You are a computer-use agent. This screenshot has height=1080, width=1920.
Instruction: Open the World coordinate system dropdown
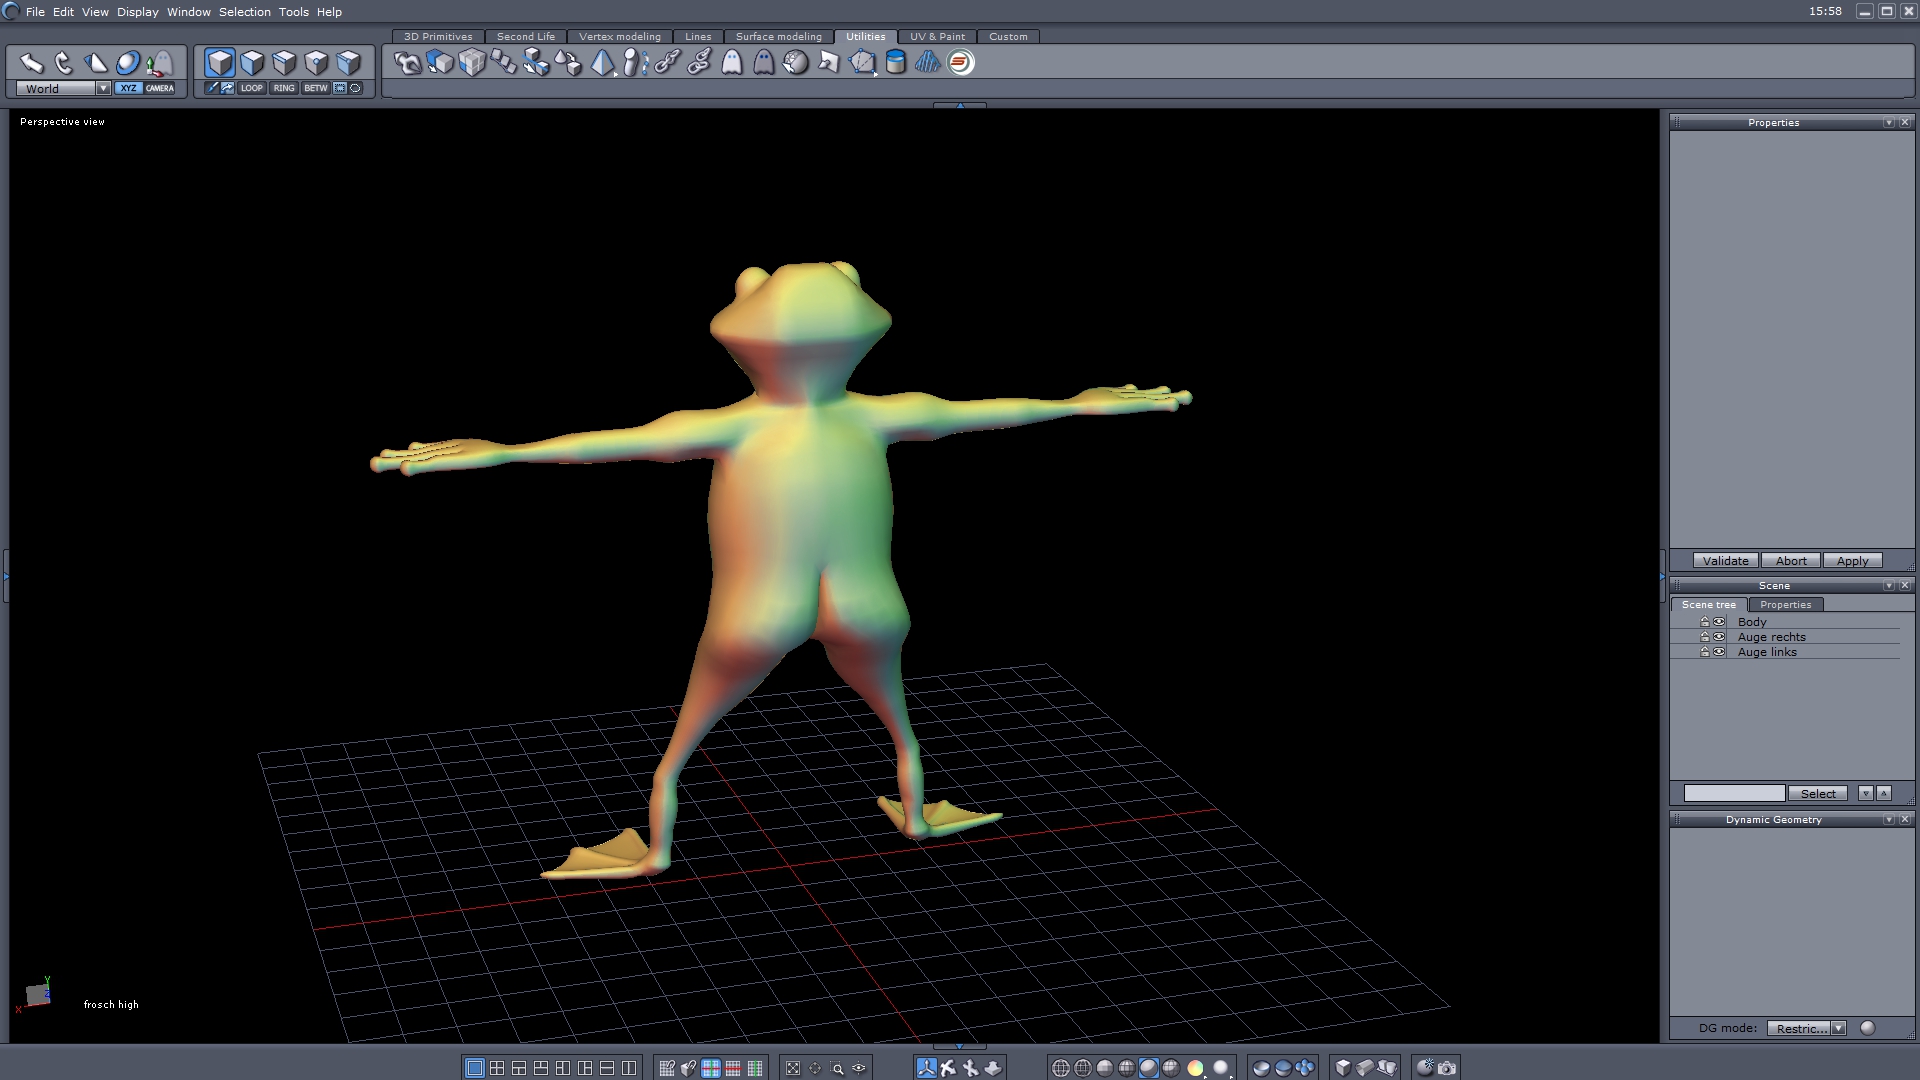click(x=103, y=88)
